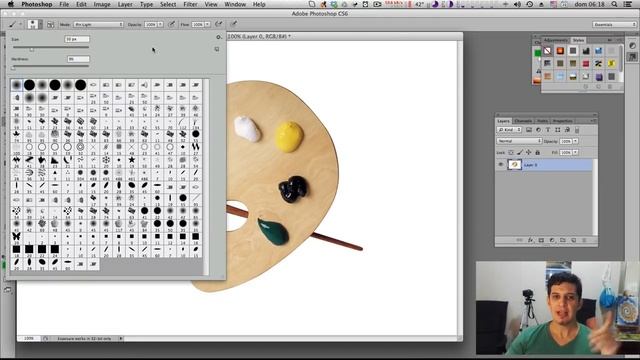
Task: Click the brush Hardness slider handle
Action: pyautogui.click(x=13, y=68)
